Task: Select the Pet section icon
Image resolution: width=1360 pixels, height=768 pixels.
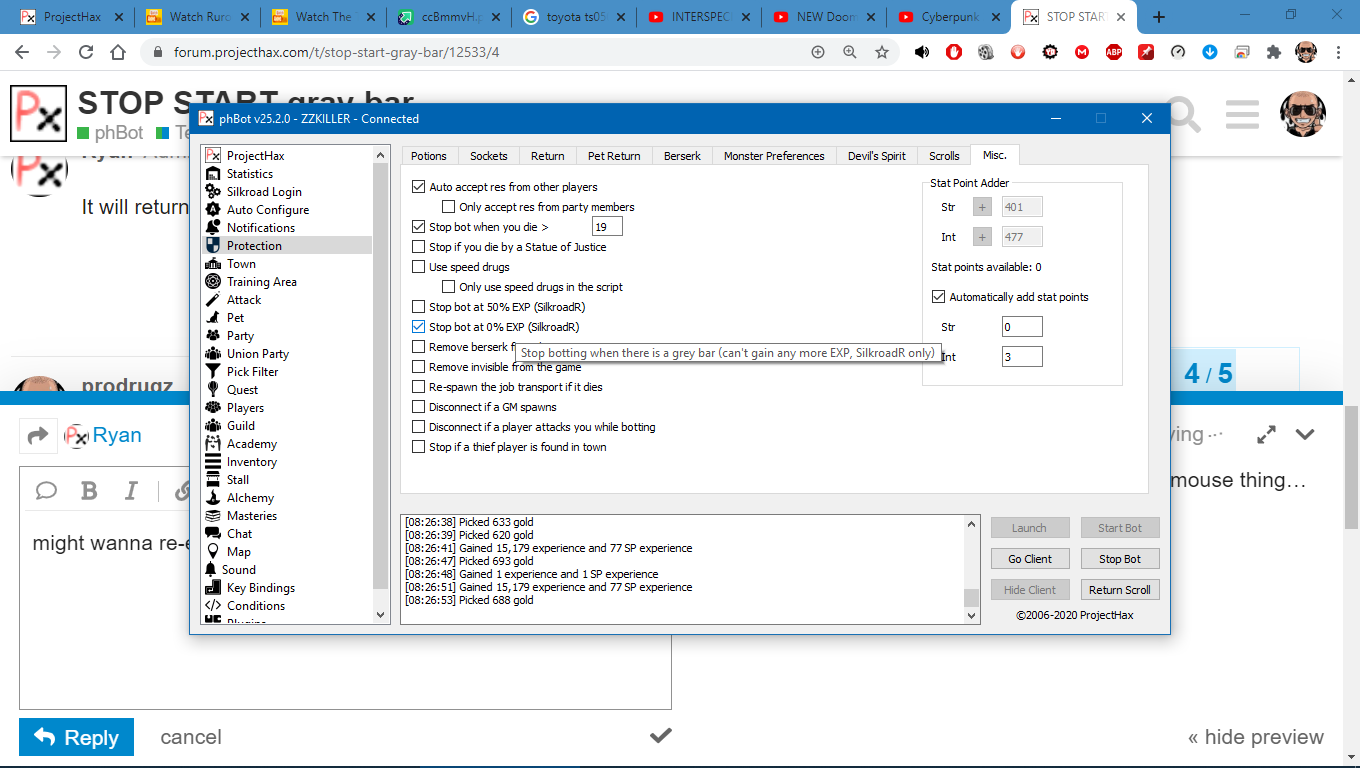Action: pos(213,318)
